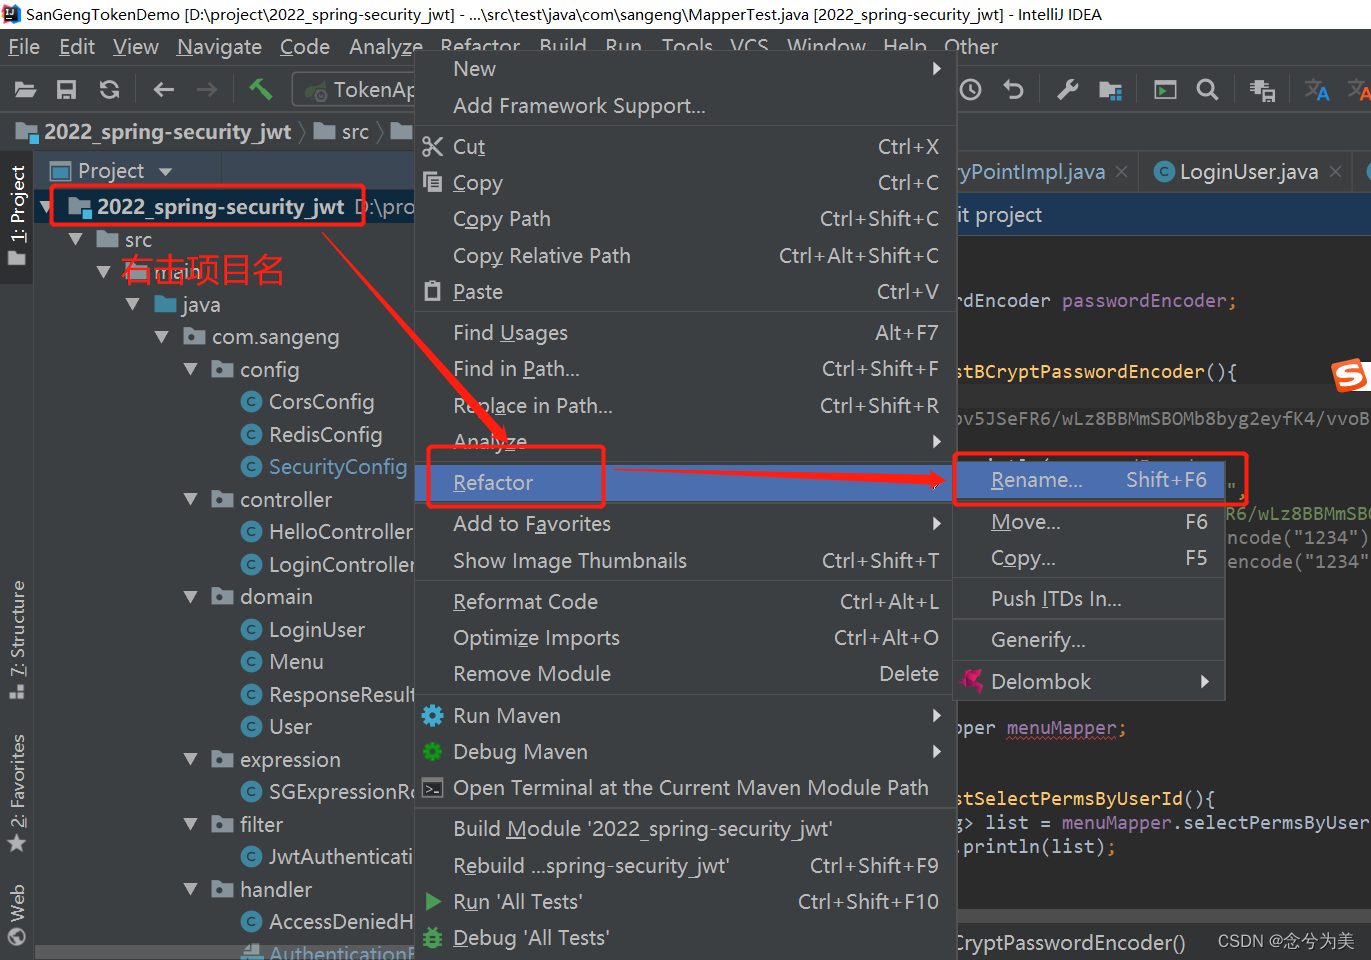The image size is (1371, 960).
Task: Collapse the 2022_spring-security_jwt project root
Action: (45, 207)
